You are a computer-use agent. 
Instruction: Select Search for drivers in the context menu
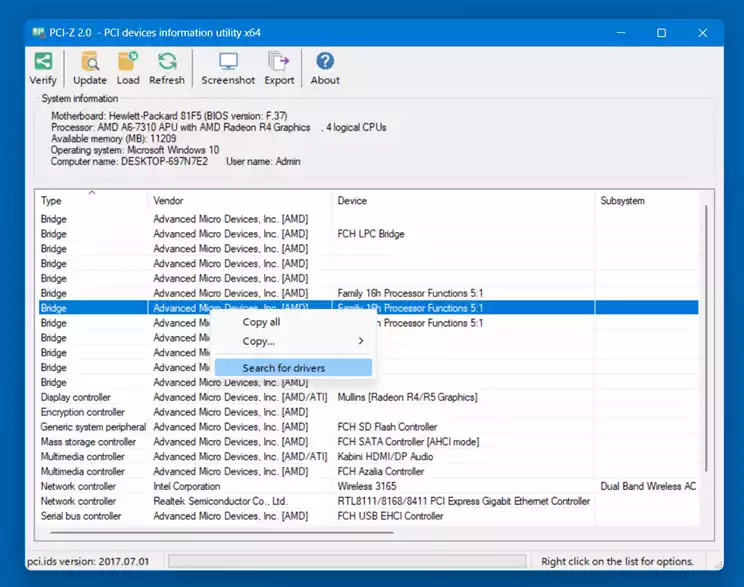pos(293,368)
